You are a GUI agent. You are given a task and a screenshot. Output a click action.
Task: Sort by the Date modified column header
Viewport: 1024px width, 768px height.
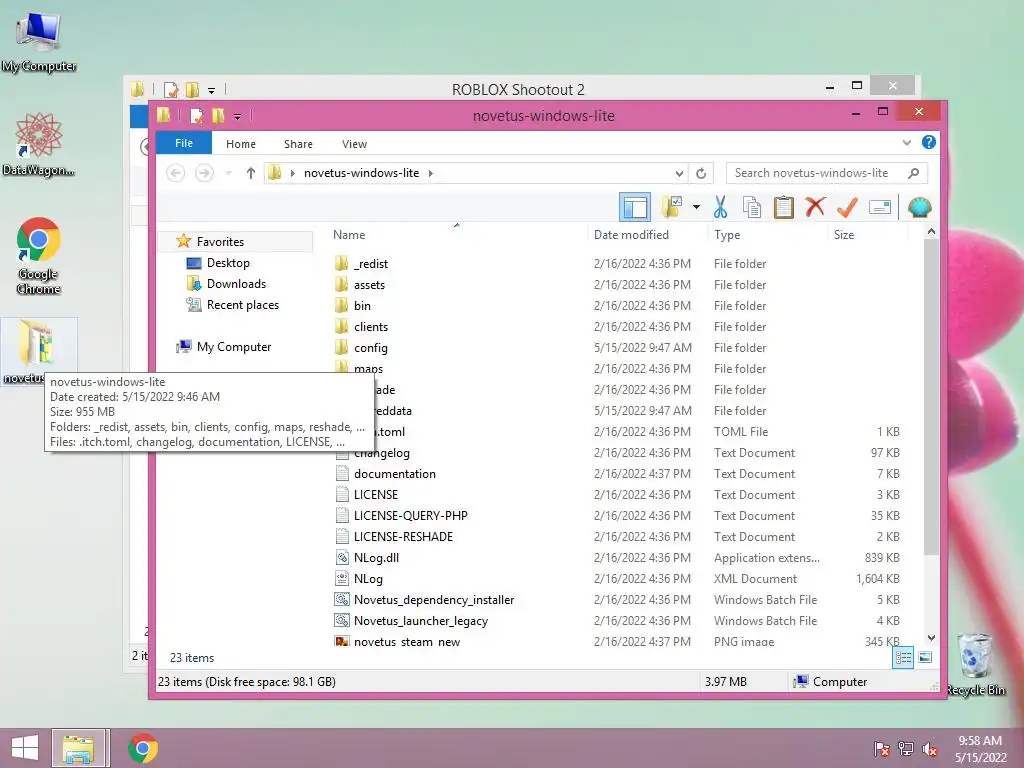tap(631, 234)
